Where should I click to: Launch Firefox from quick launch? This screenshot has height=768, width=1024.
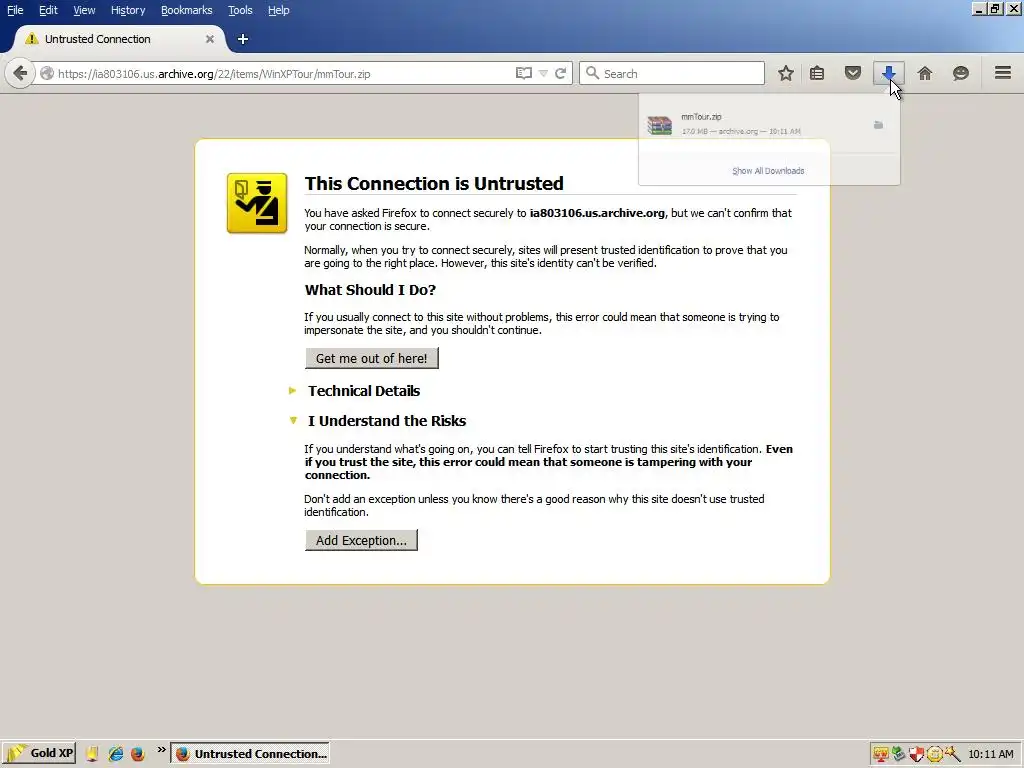(137, 753)
